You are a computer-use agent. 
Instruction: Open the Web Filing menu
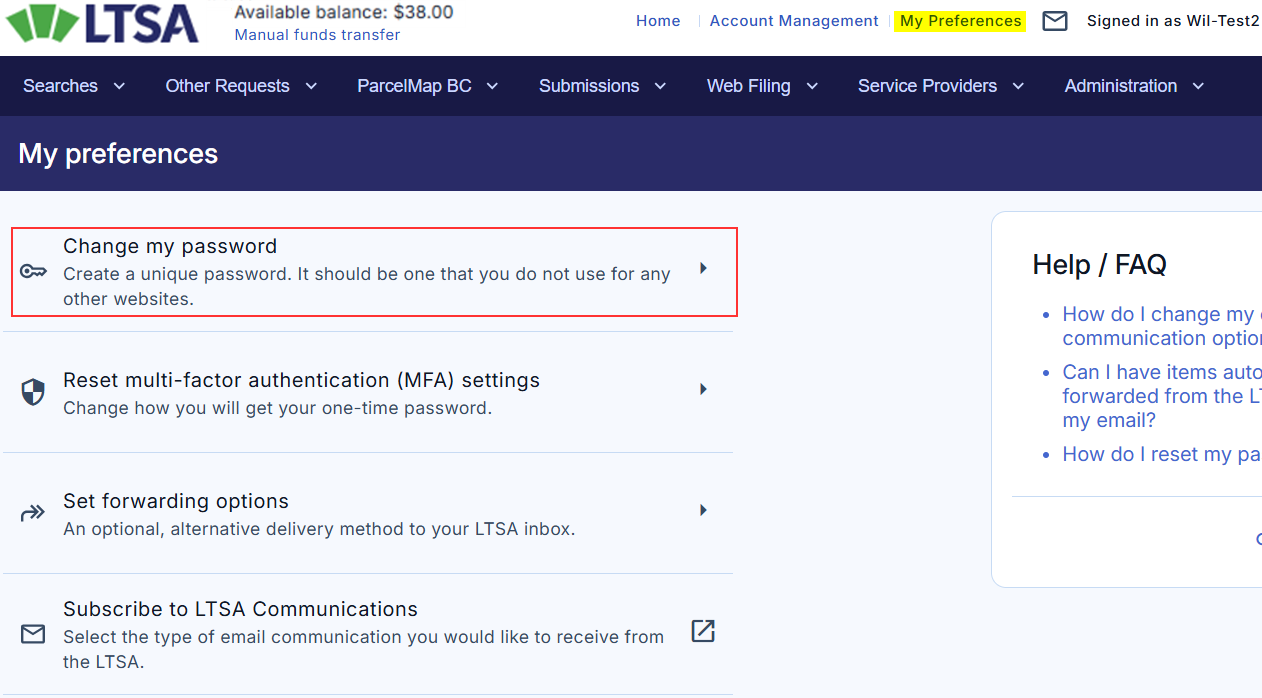(762, 86)
